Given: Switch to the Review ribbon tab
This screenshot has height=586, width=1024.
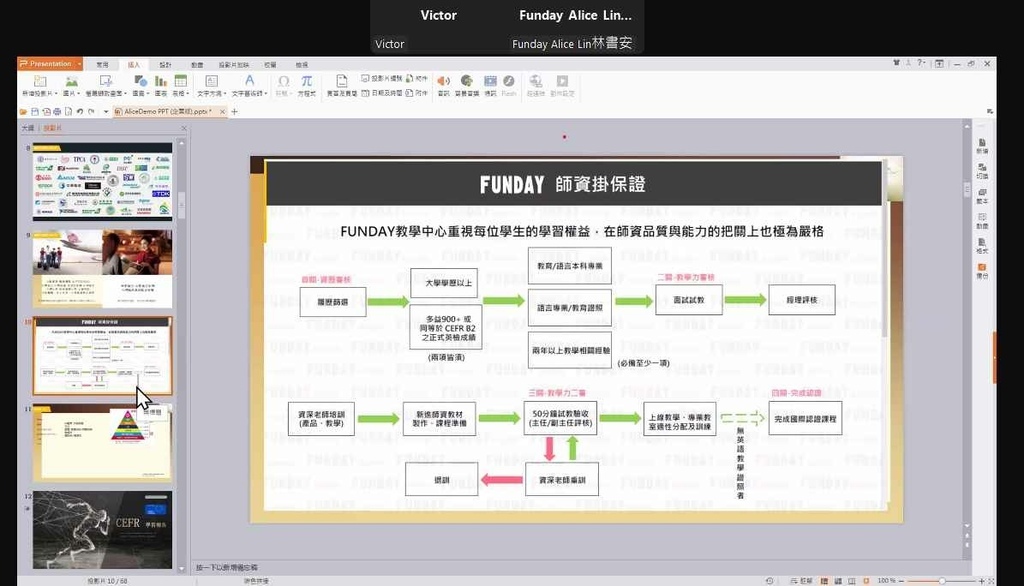Looking at the screenshot, I should click(x=270, y=65).
